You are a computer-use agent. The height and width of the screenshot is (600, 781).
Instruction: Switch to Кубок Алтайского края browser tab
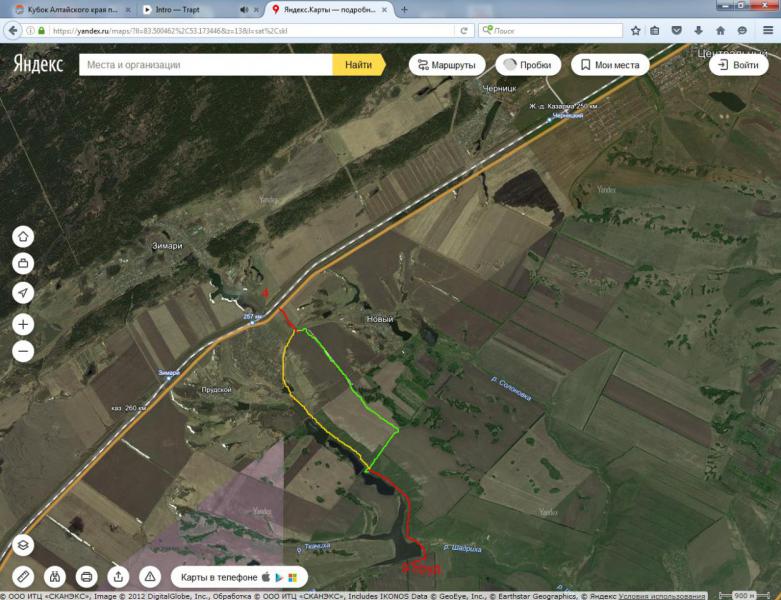65,9
